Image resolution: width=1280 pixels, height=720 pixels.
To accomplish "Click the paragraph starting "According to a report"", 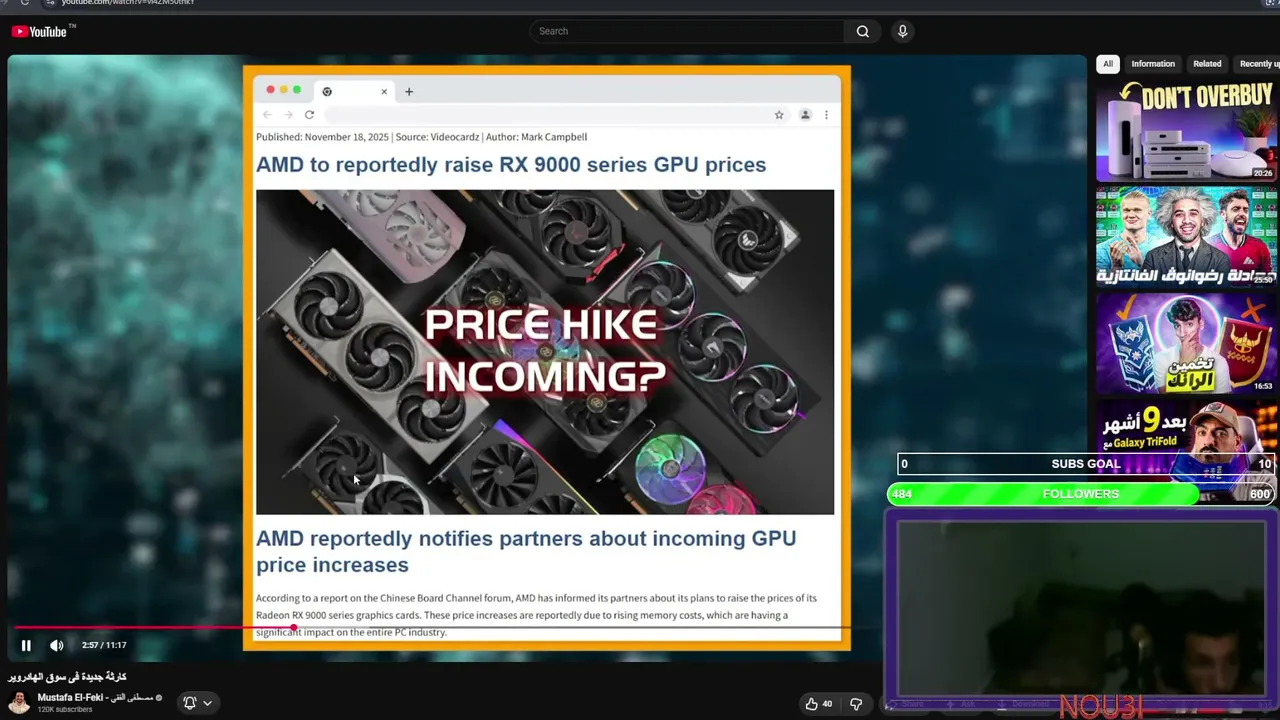I will click(536, 615).
